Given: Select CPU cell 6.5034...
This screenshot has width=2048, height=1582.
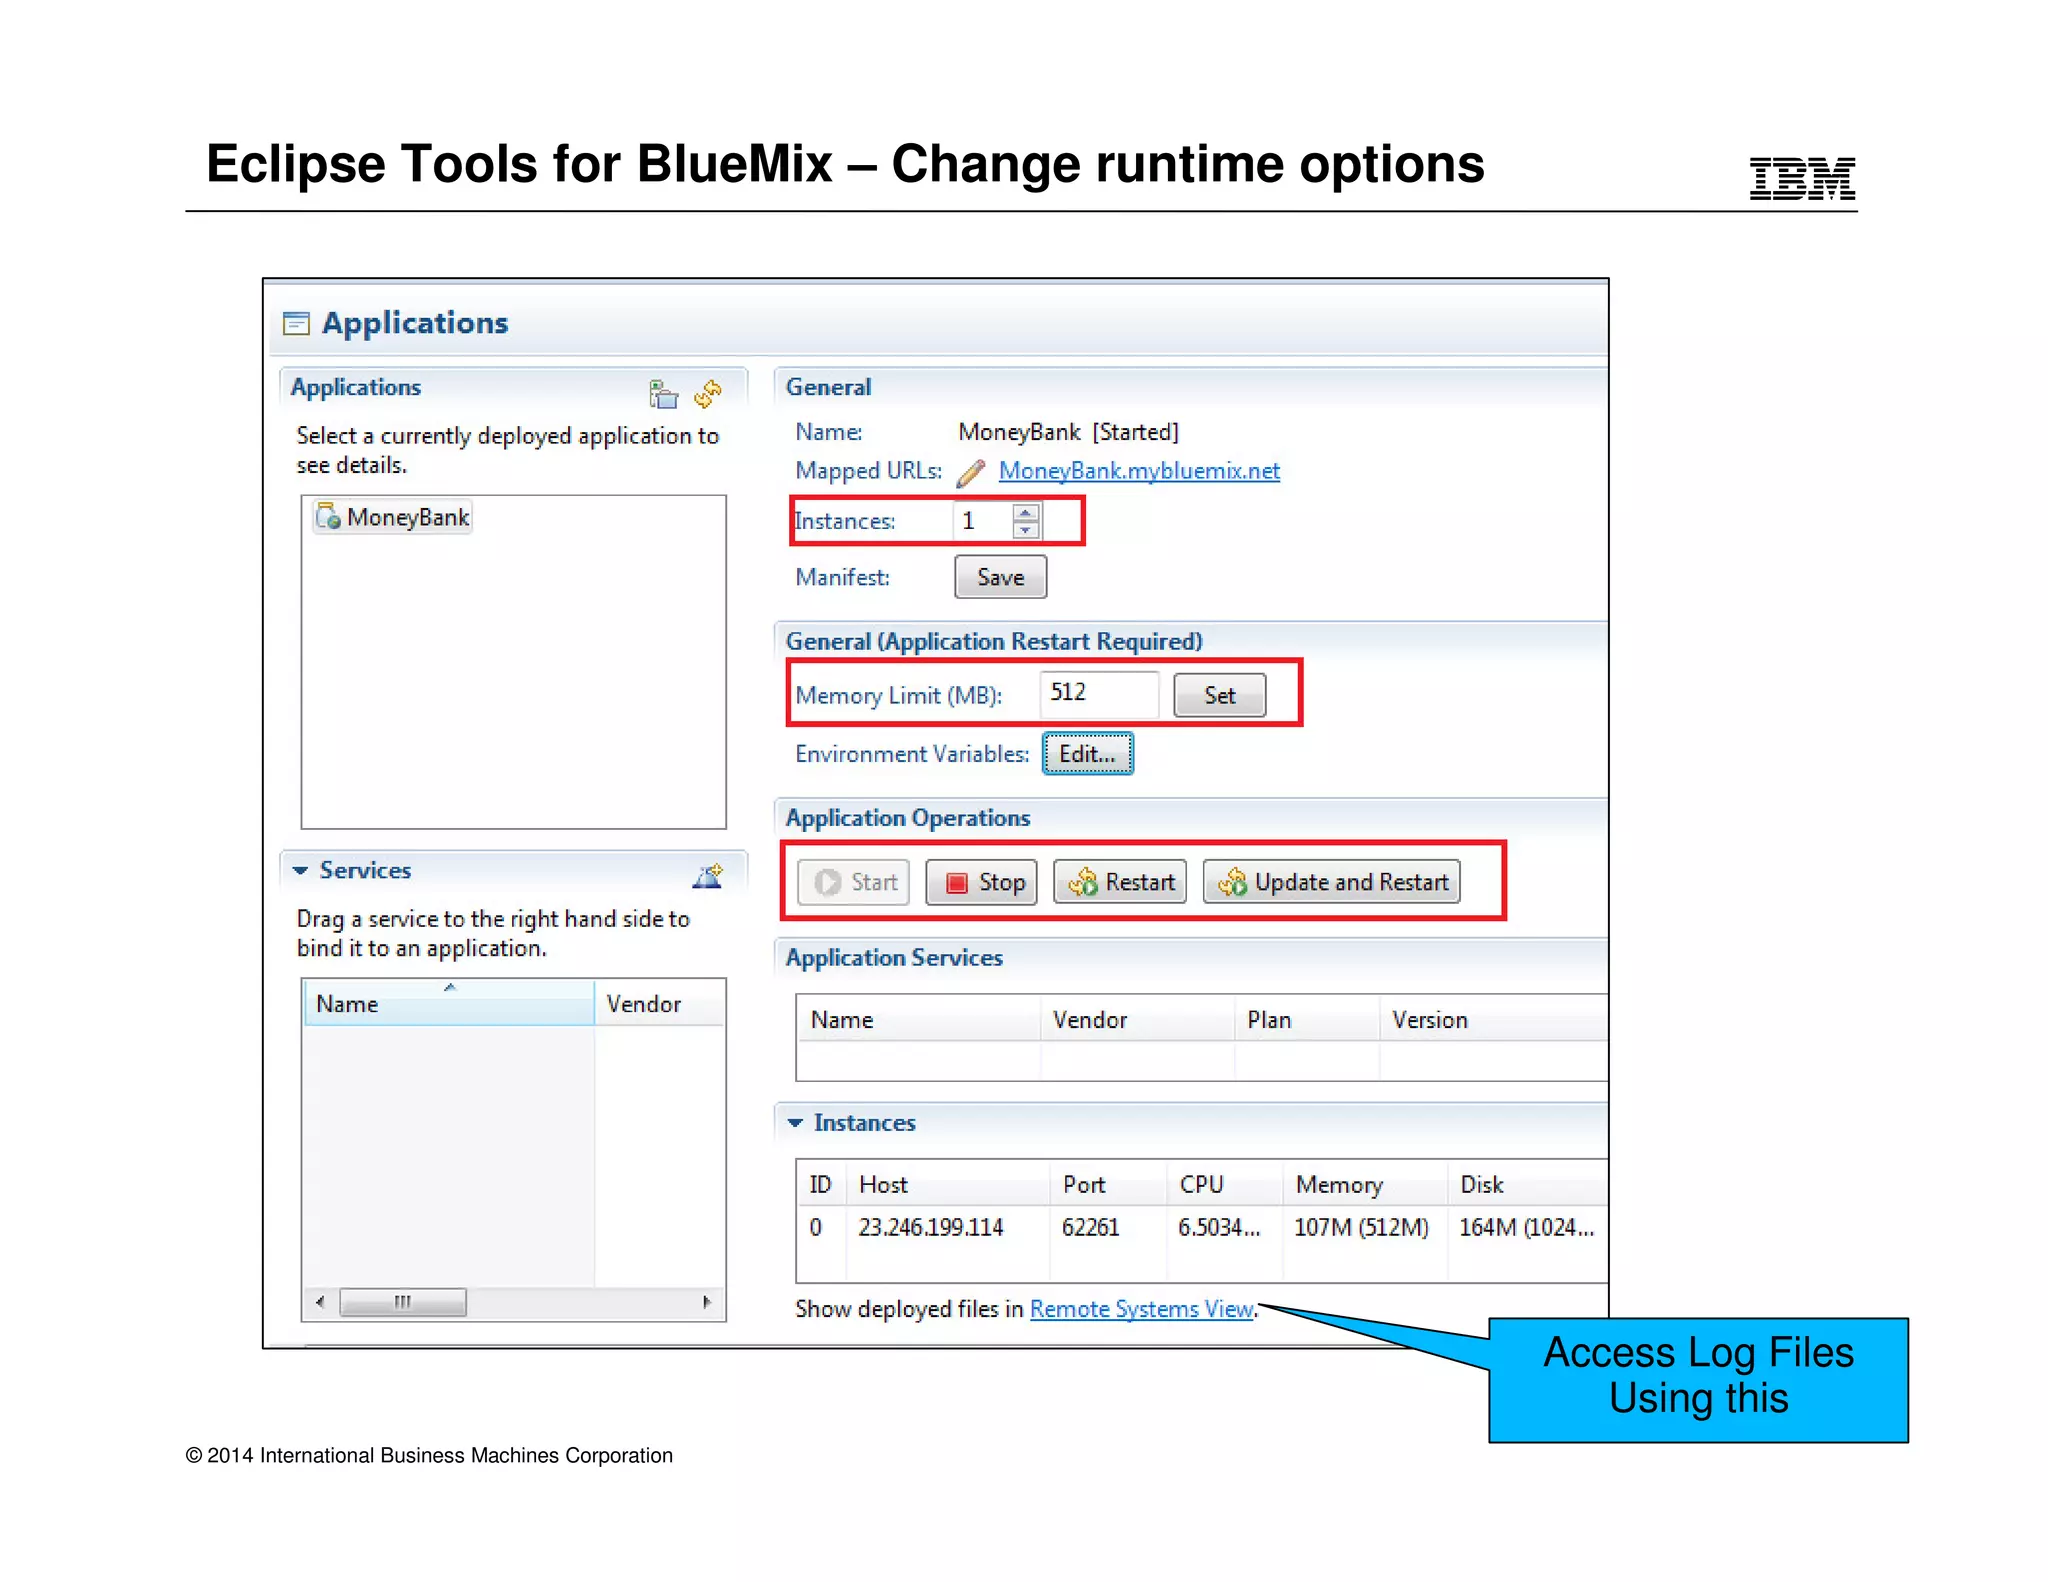Looking at the screenshot, I should tap(1219, 1227).
